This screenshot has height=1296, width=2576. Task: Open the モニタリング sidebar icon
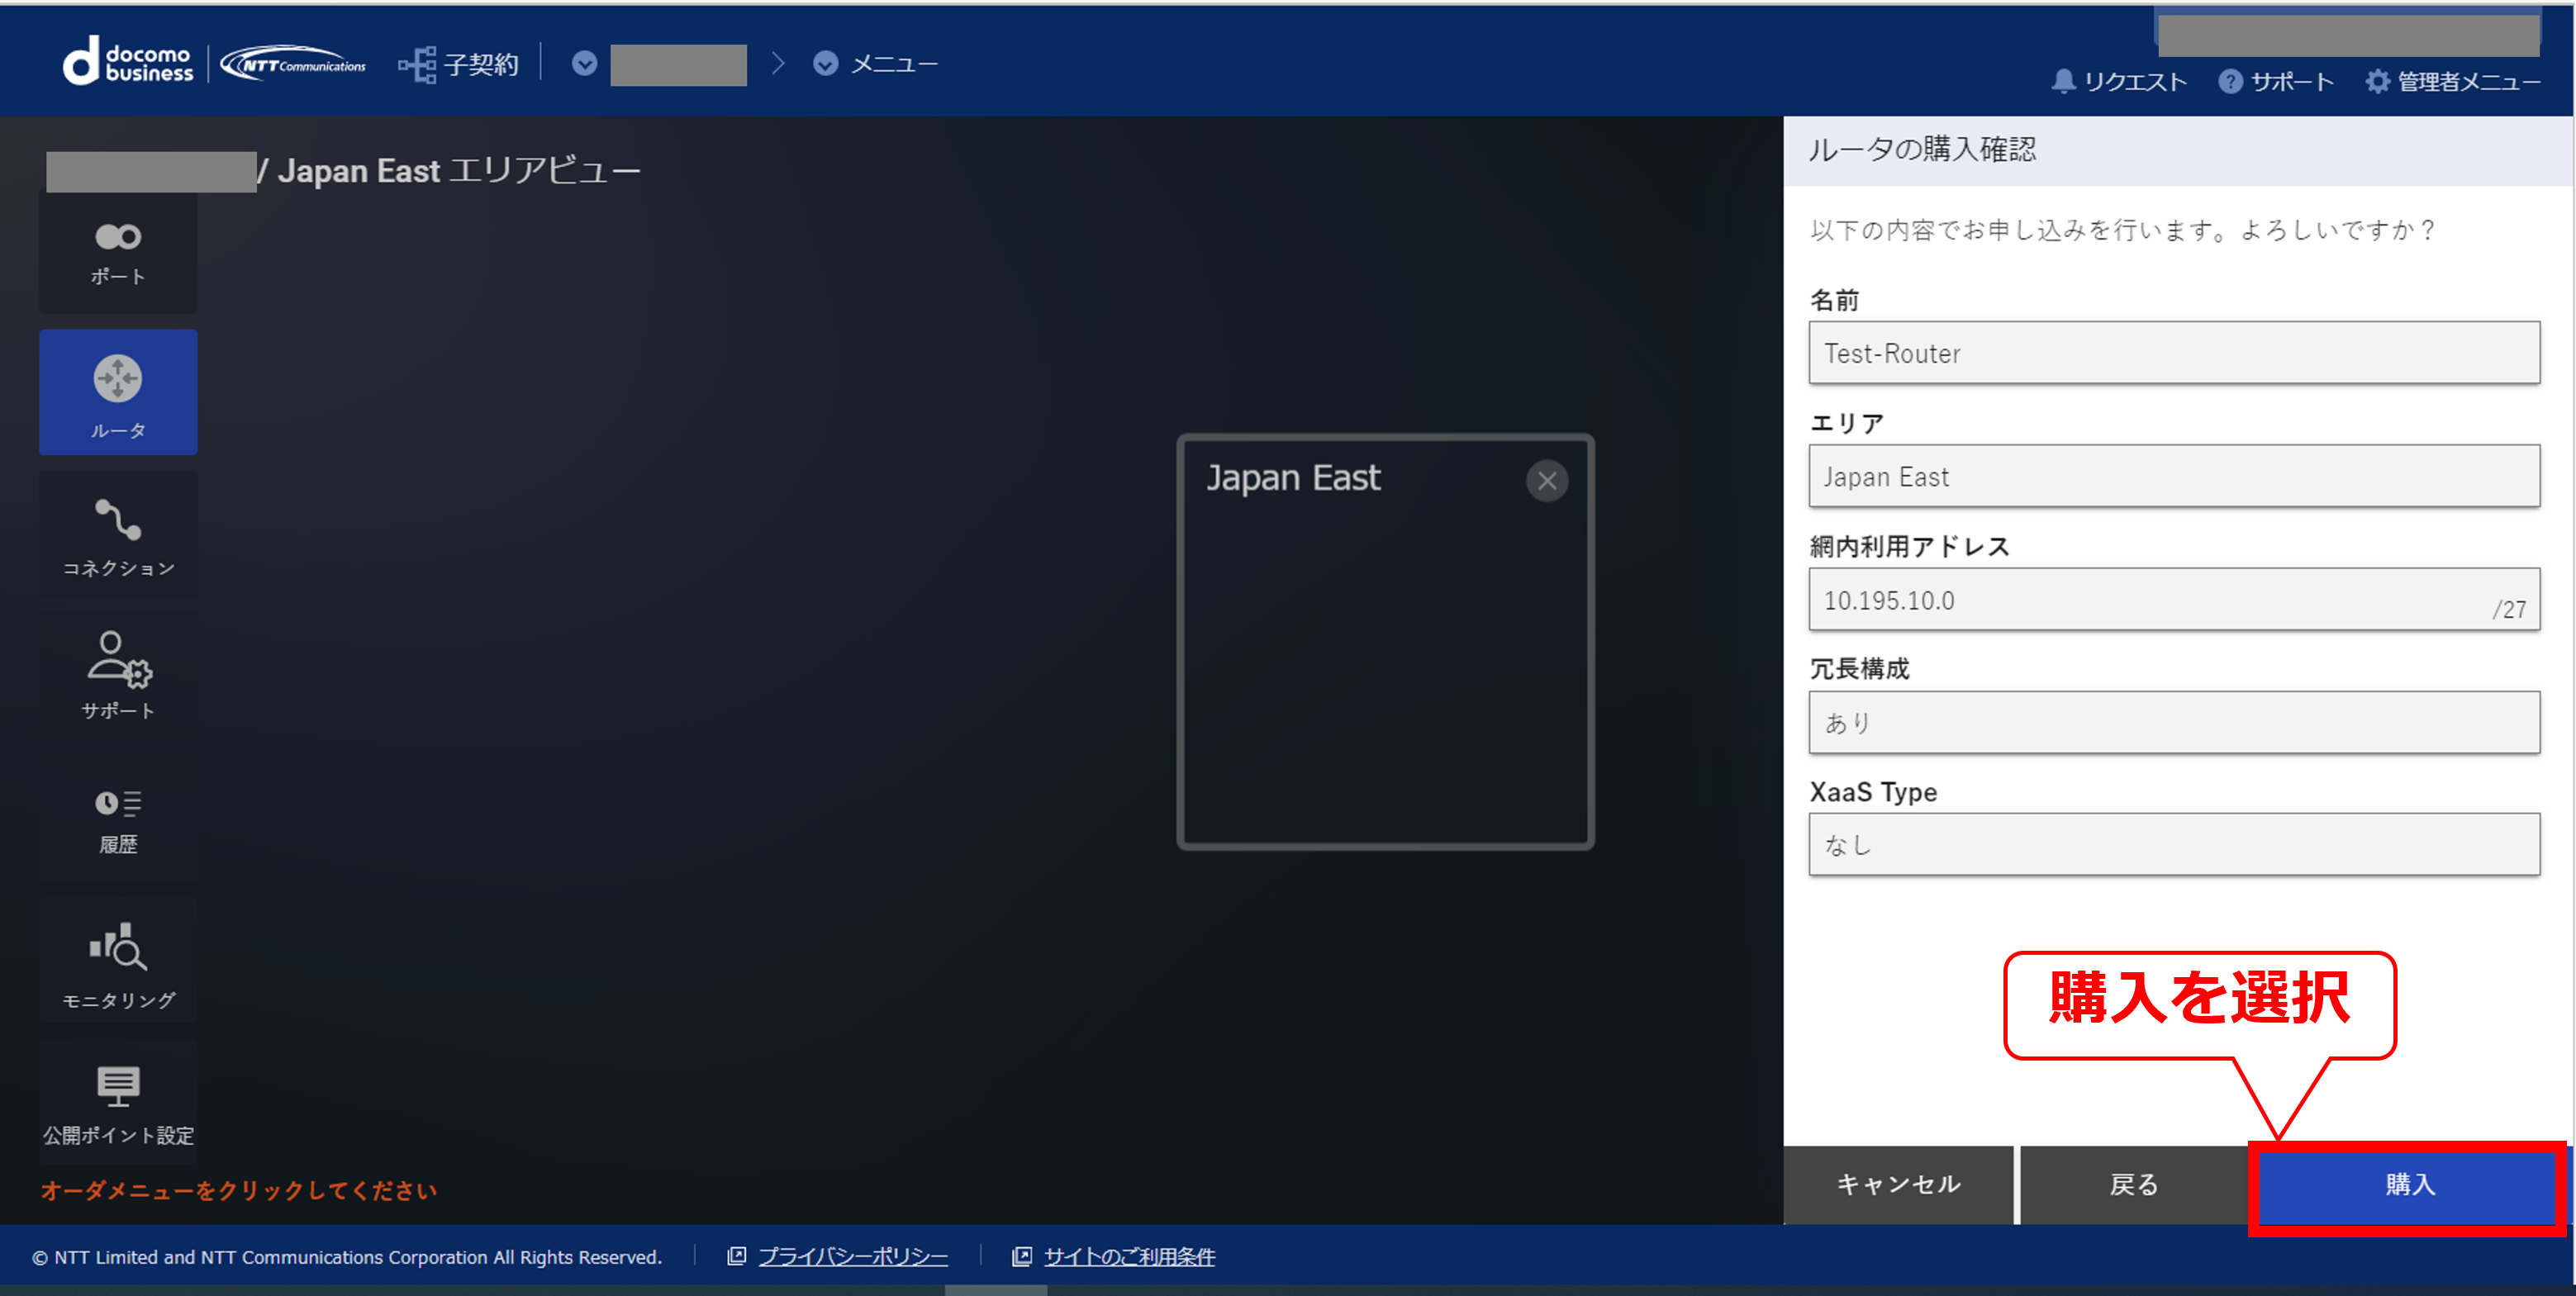[x=118, y=961]
